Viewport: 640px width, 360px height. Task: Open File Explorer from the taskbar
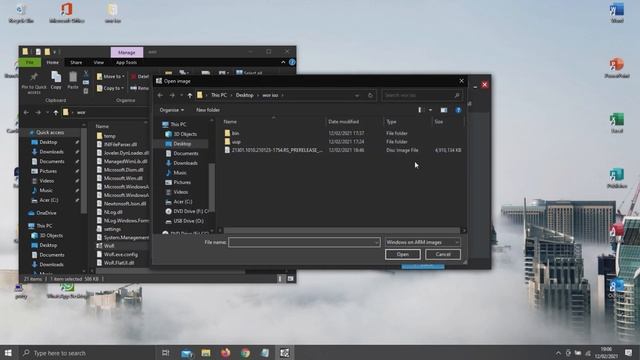[206, 353]
